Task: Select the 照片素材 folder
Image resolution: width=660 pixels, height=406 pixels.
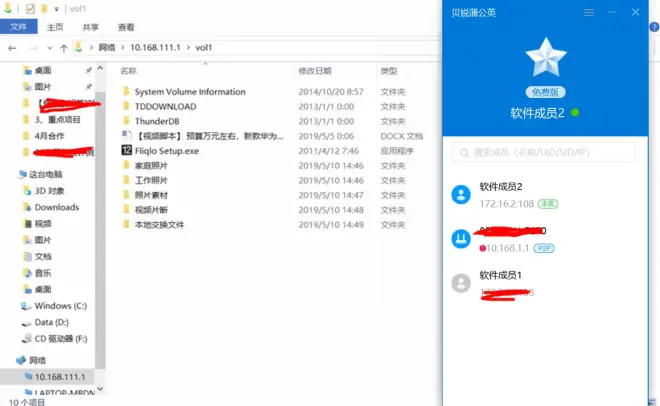Action: coord(151,195)
